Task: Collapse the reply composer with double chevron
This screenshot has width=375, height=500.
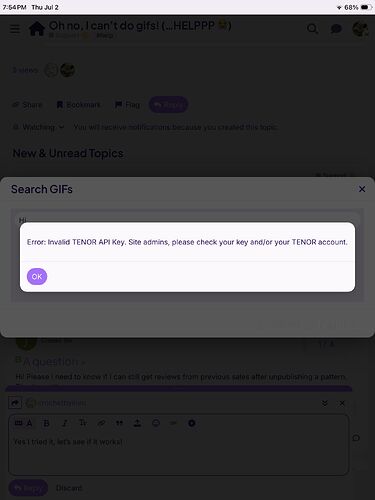Action: tap(325, 403)
